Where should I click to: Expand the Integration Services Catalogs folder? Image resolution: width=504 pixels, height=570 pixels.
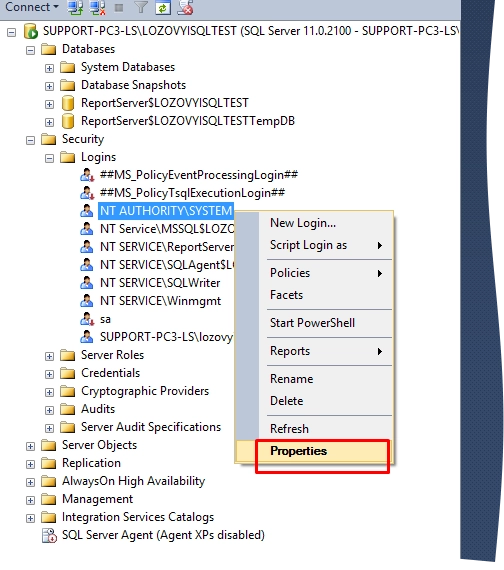tap(31, 518)
